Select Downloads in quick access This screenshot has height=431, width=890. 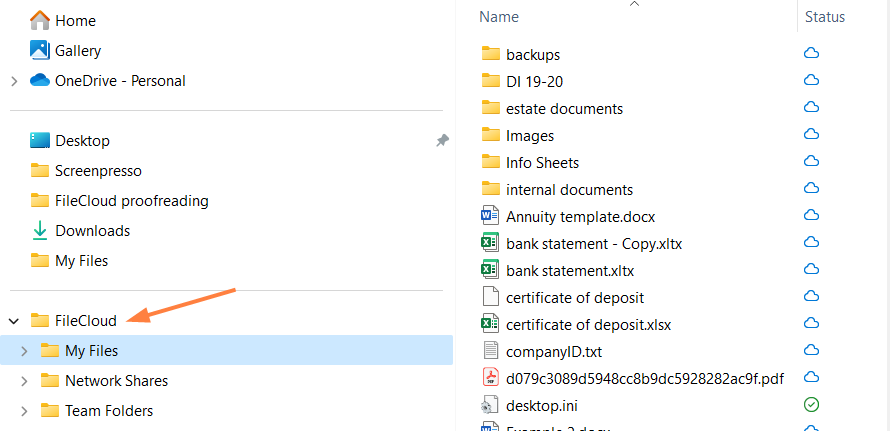point(92,231)
